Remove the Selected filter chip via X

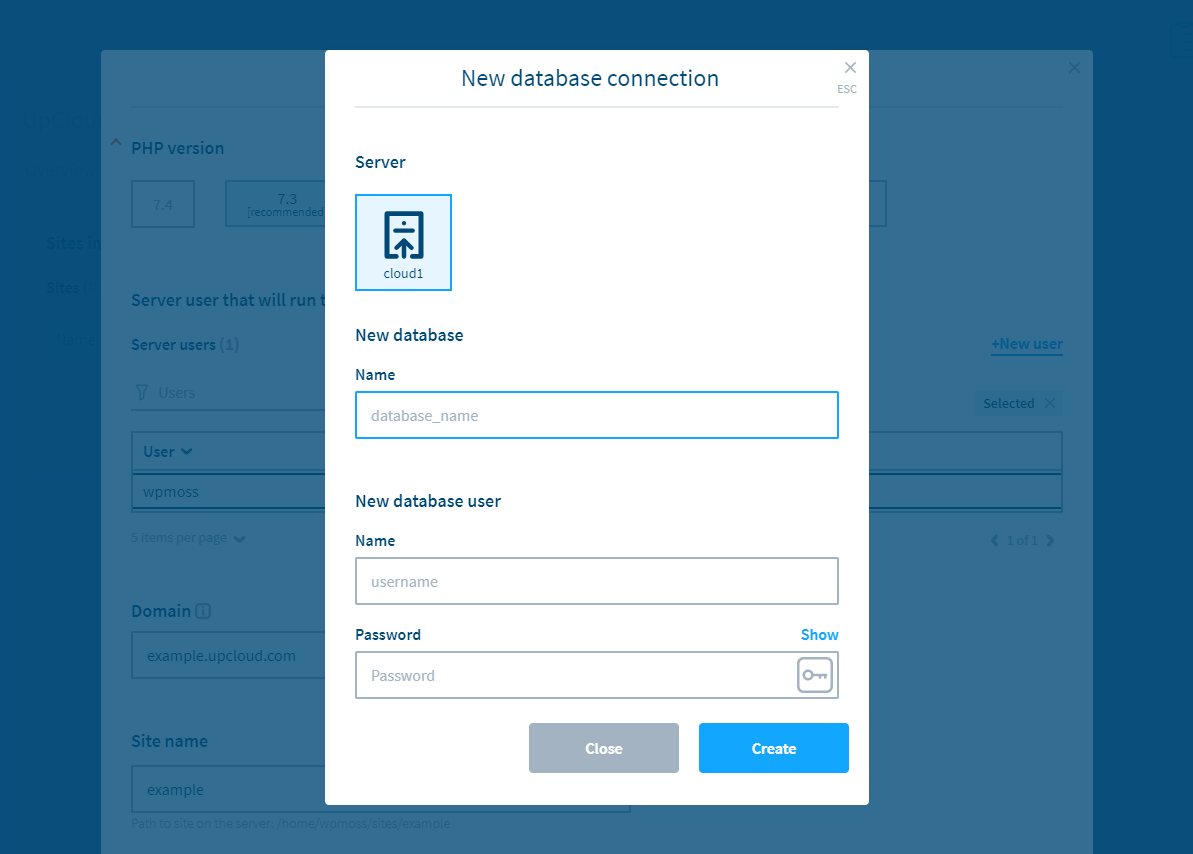click(x=1049, y=403)
